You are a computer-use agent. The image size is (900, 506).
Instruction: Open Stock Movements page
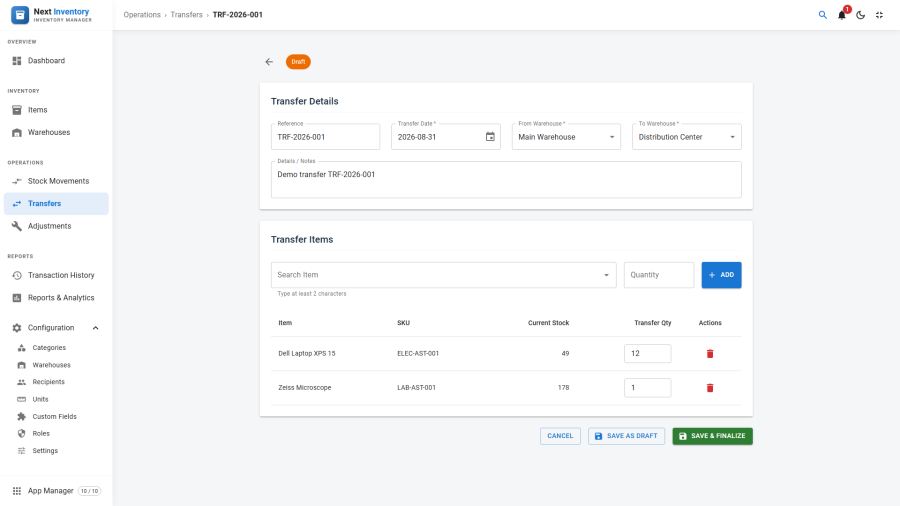click(56, 181)
